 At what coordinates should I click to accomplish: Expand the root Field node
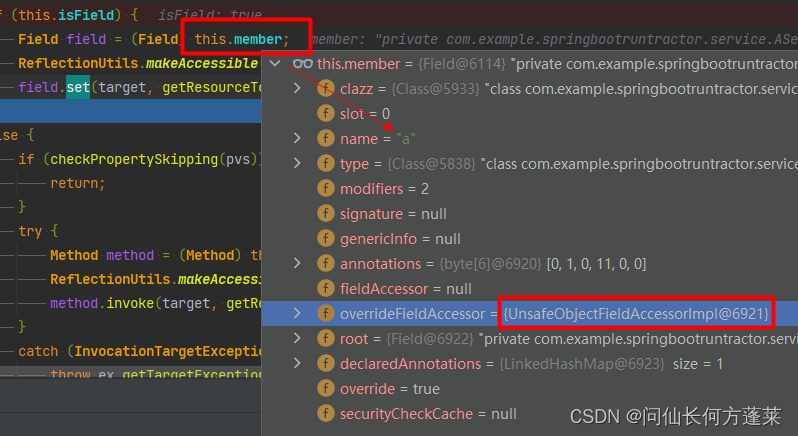[x=298, y=338]
